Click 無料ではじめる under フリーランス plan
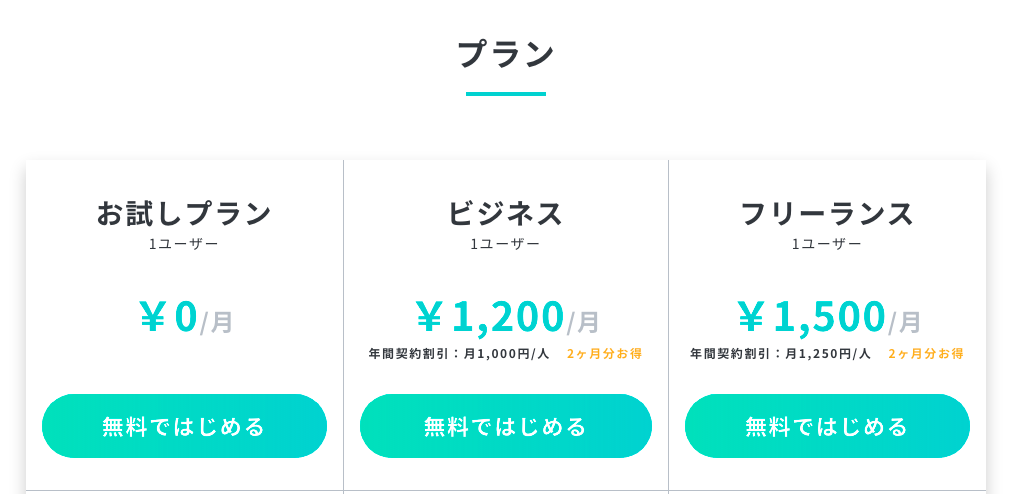1010x494 pixels. pos(827,426)
